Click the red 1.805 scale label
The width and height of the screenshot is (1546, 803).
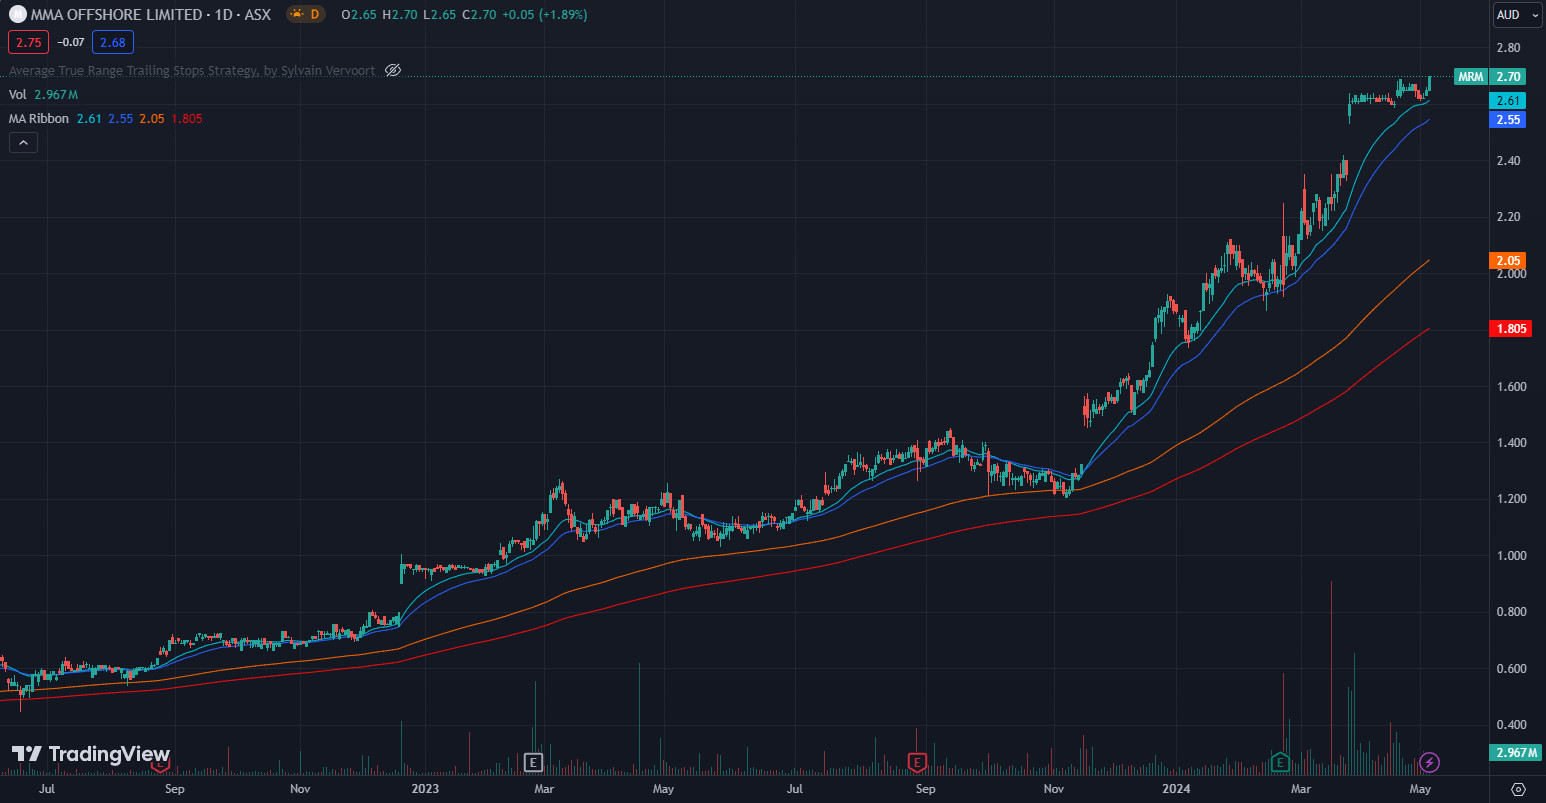pyautogui.click(x=1510, y=329)
